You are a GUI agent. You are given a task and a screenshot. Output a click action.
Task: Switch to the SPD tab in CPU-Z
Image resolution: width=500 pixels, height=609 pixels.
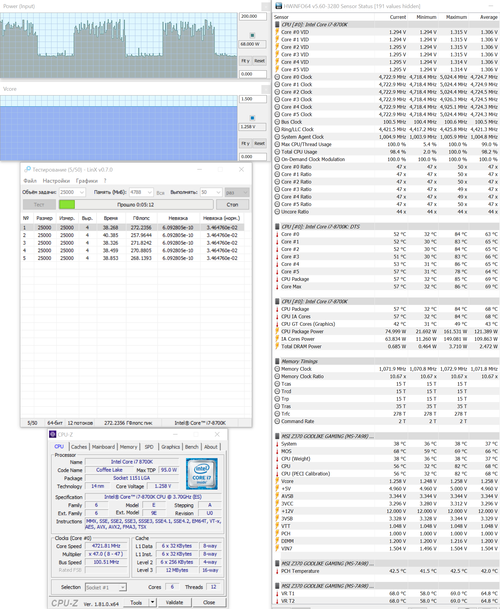pyautogui.click(x=149, y=447)
